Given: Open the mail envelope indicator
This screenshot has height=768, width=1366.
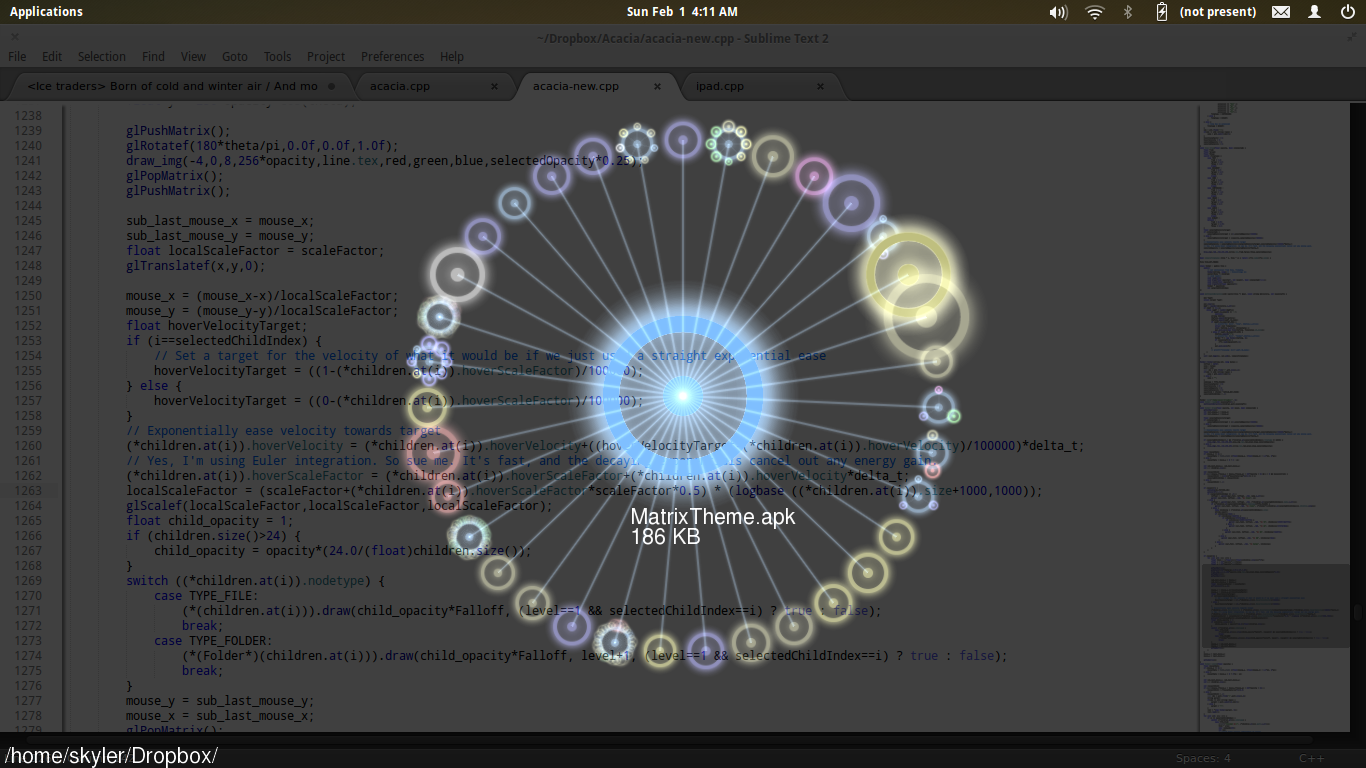Looking at the screenshot, I should (1281, 12).
